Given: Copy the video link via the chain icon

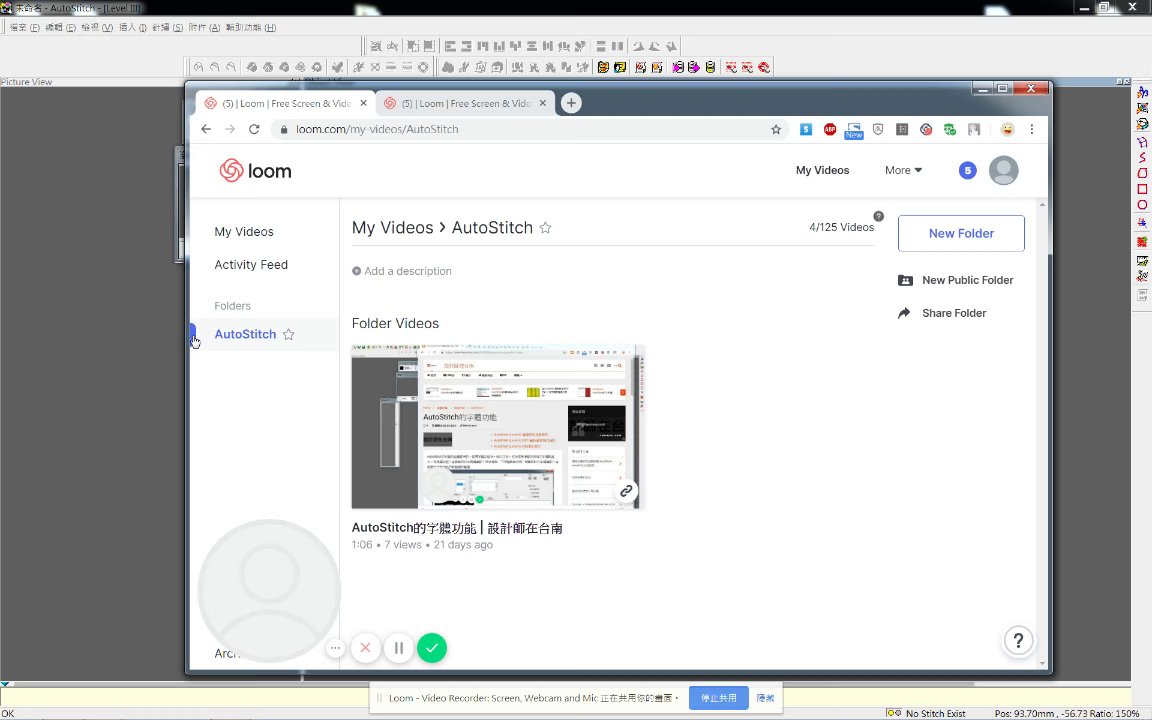Looking at the screenshot, I should (x=626, y=491).
